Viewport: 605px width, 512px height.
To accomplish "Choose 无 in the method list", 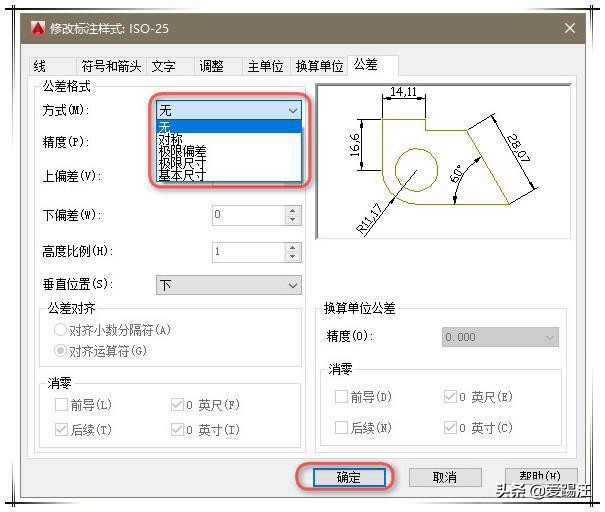I will (x=229, y=127).
